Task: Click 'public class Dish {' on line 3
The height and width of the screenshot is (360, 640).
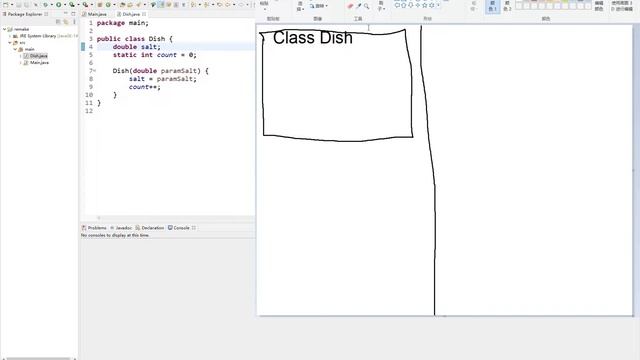Action: [135, 39]
